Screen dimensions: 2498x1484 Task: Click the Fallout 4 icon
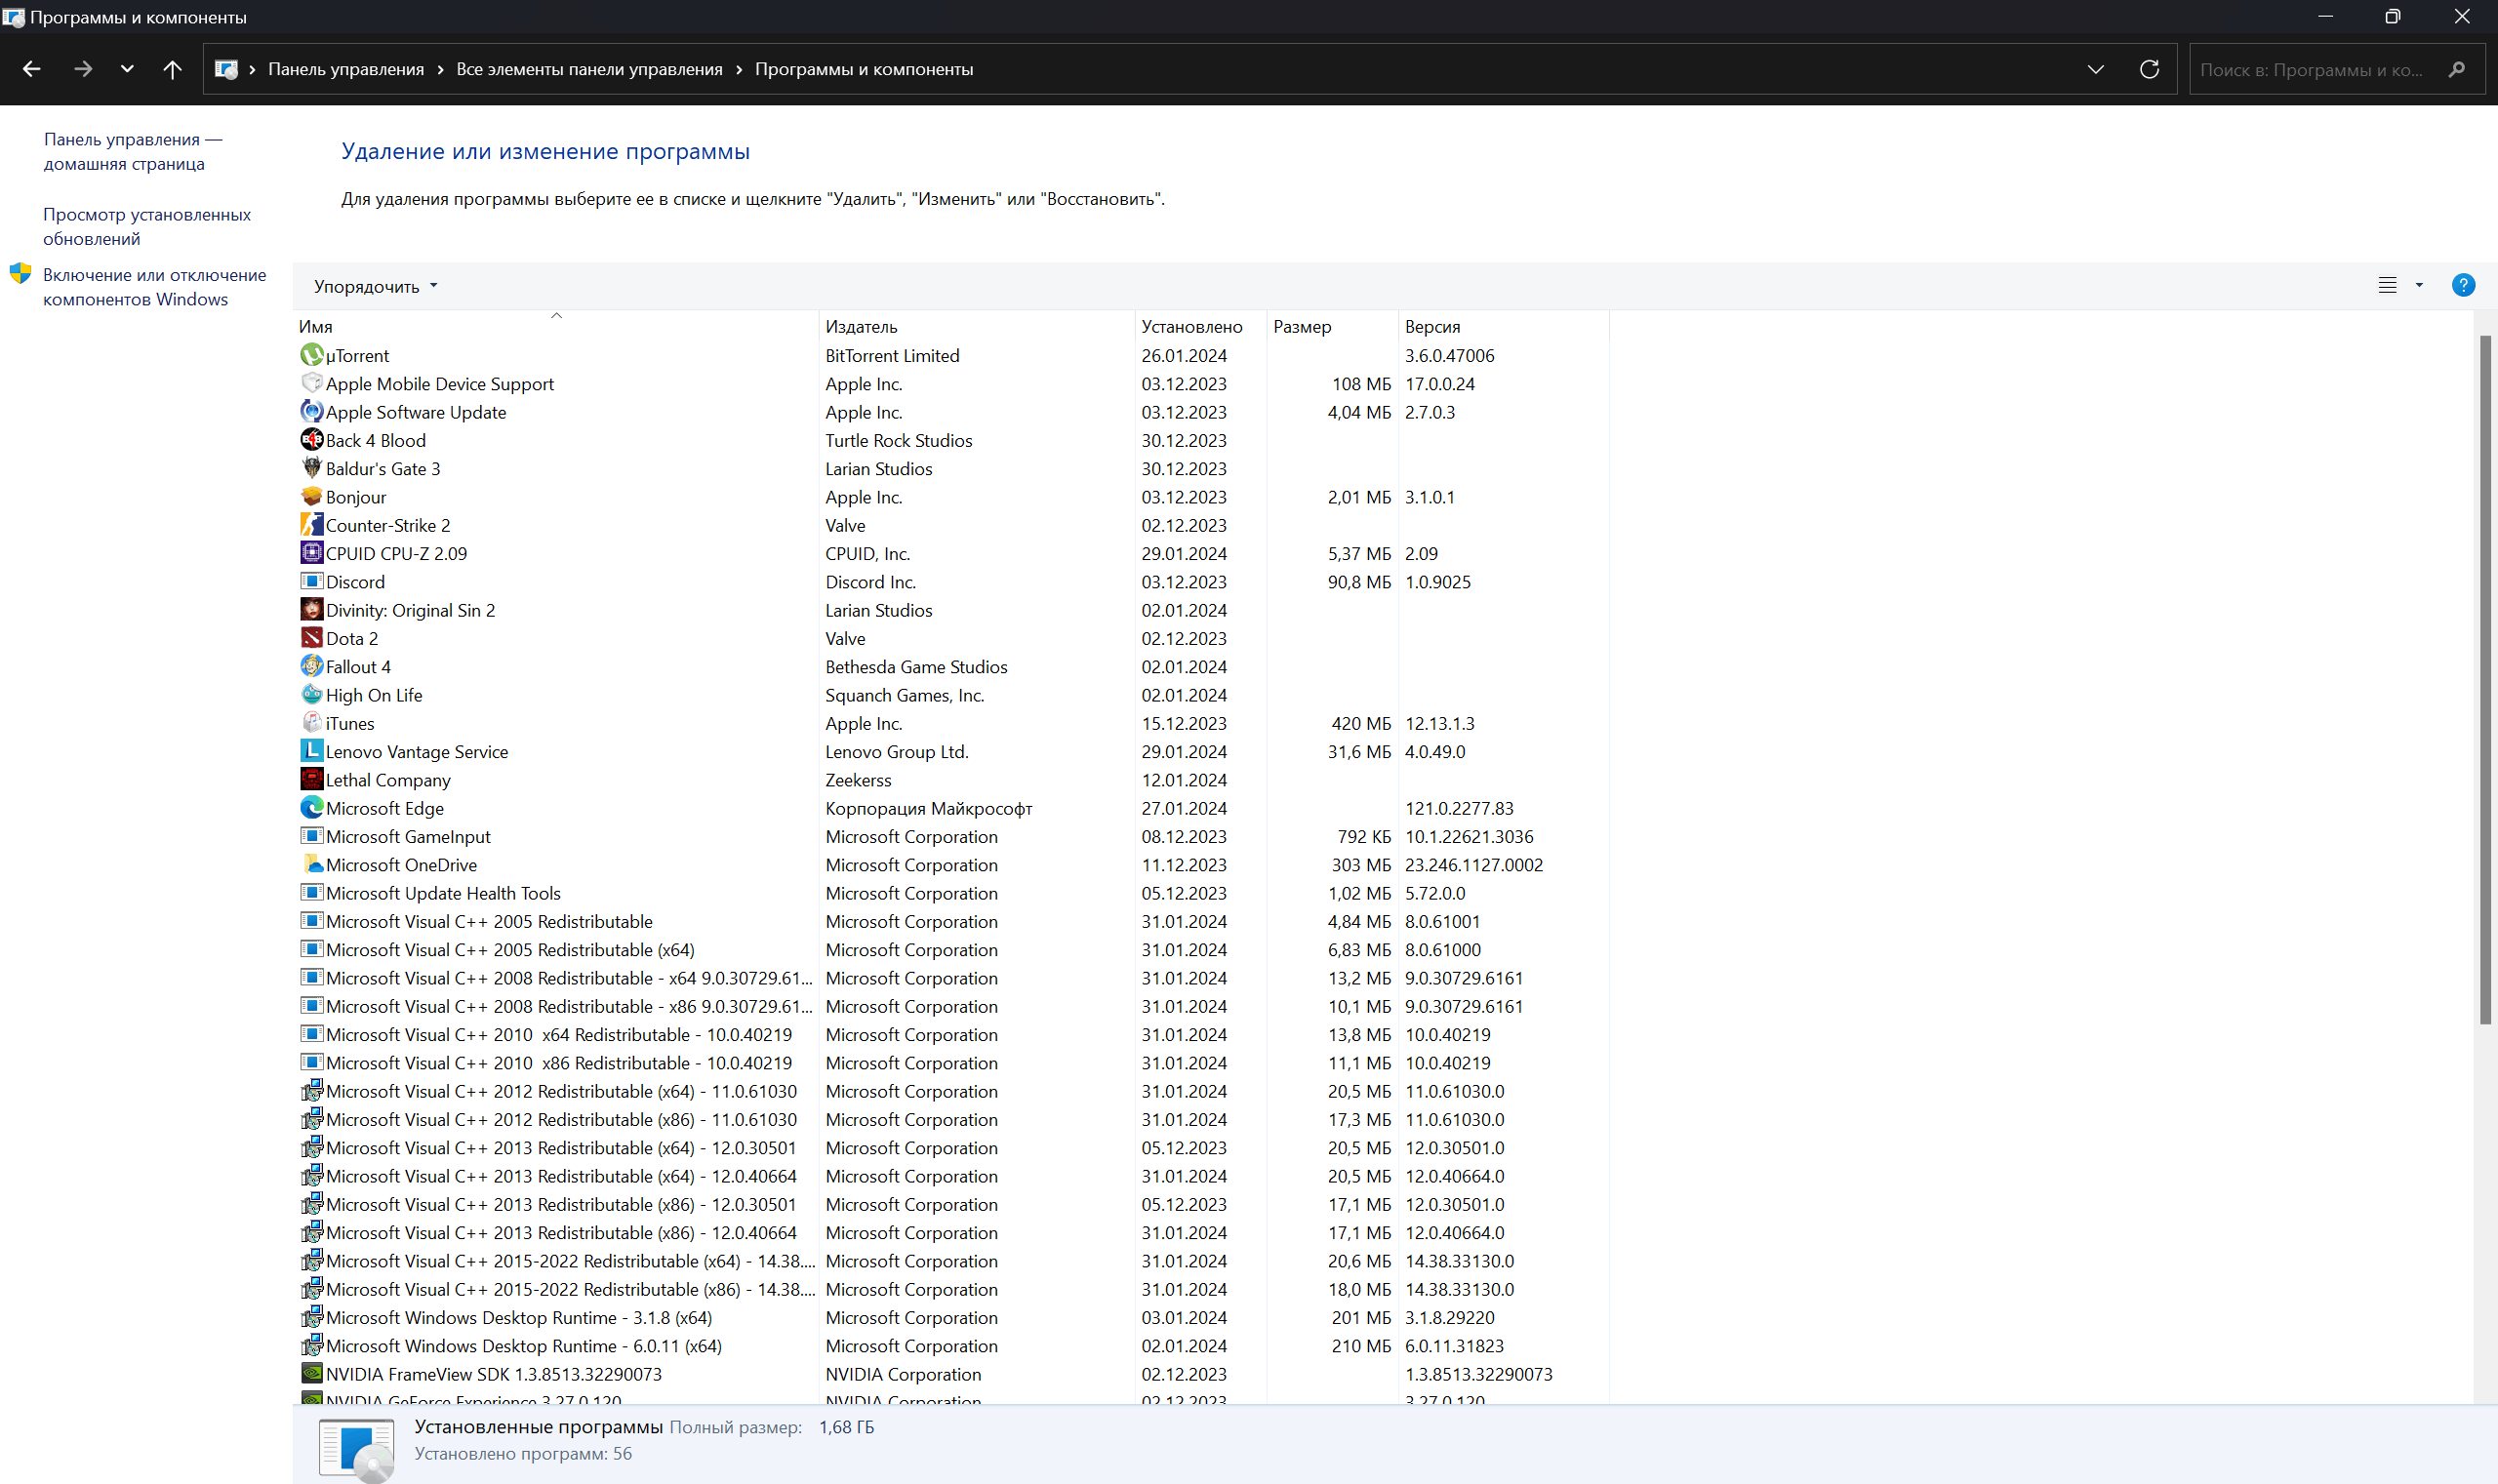coord(311,666)
